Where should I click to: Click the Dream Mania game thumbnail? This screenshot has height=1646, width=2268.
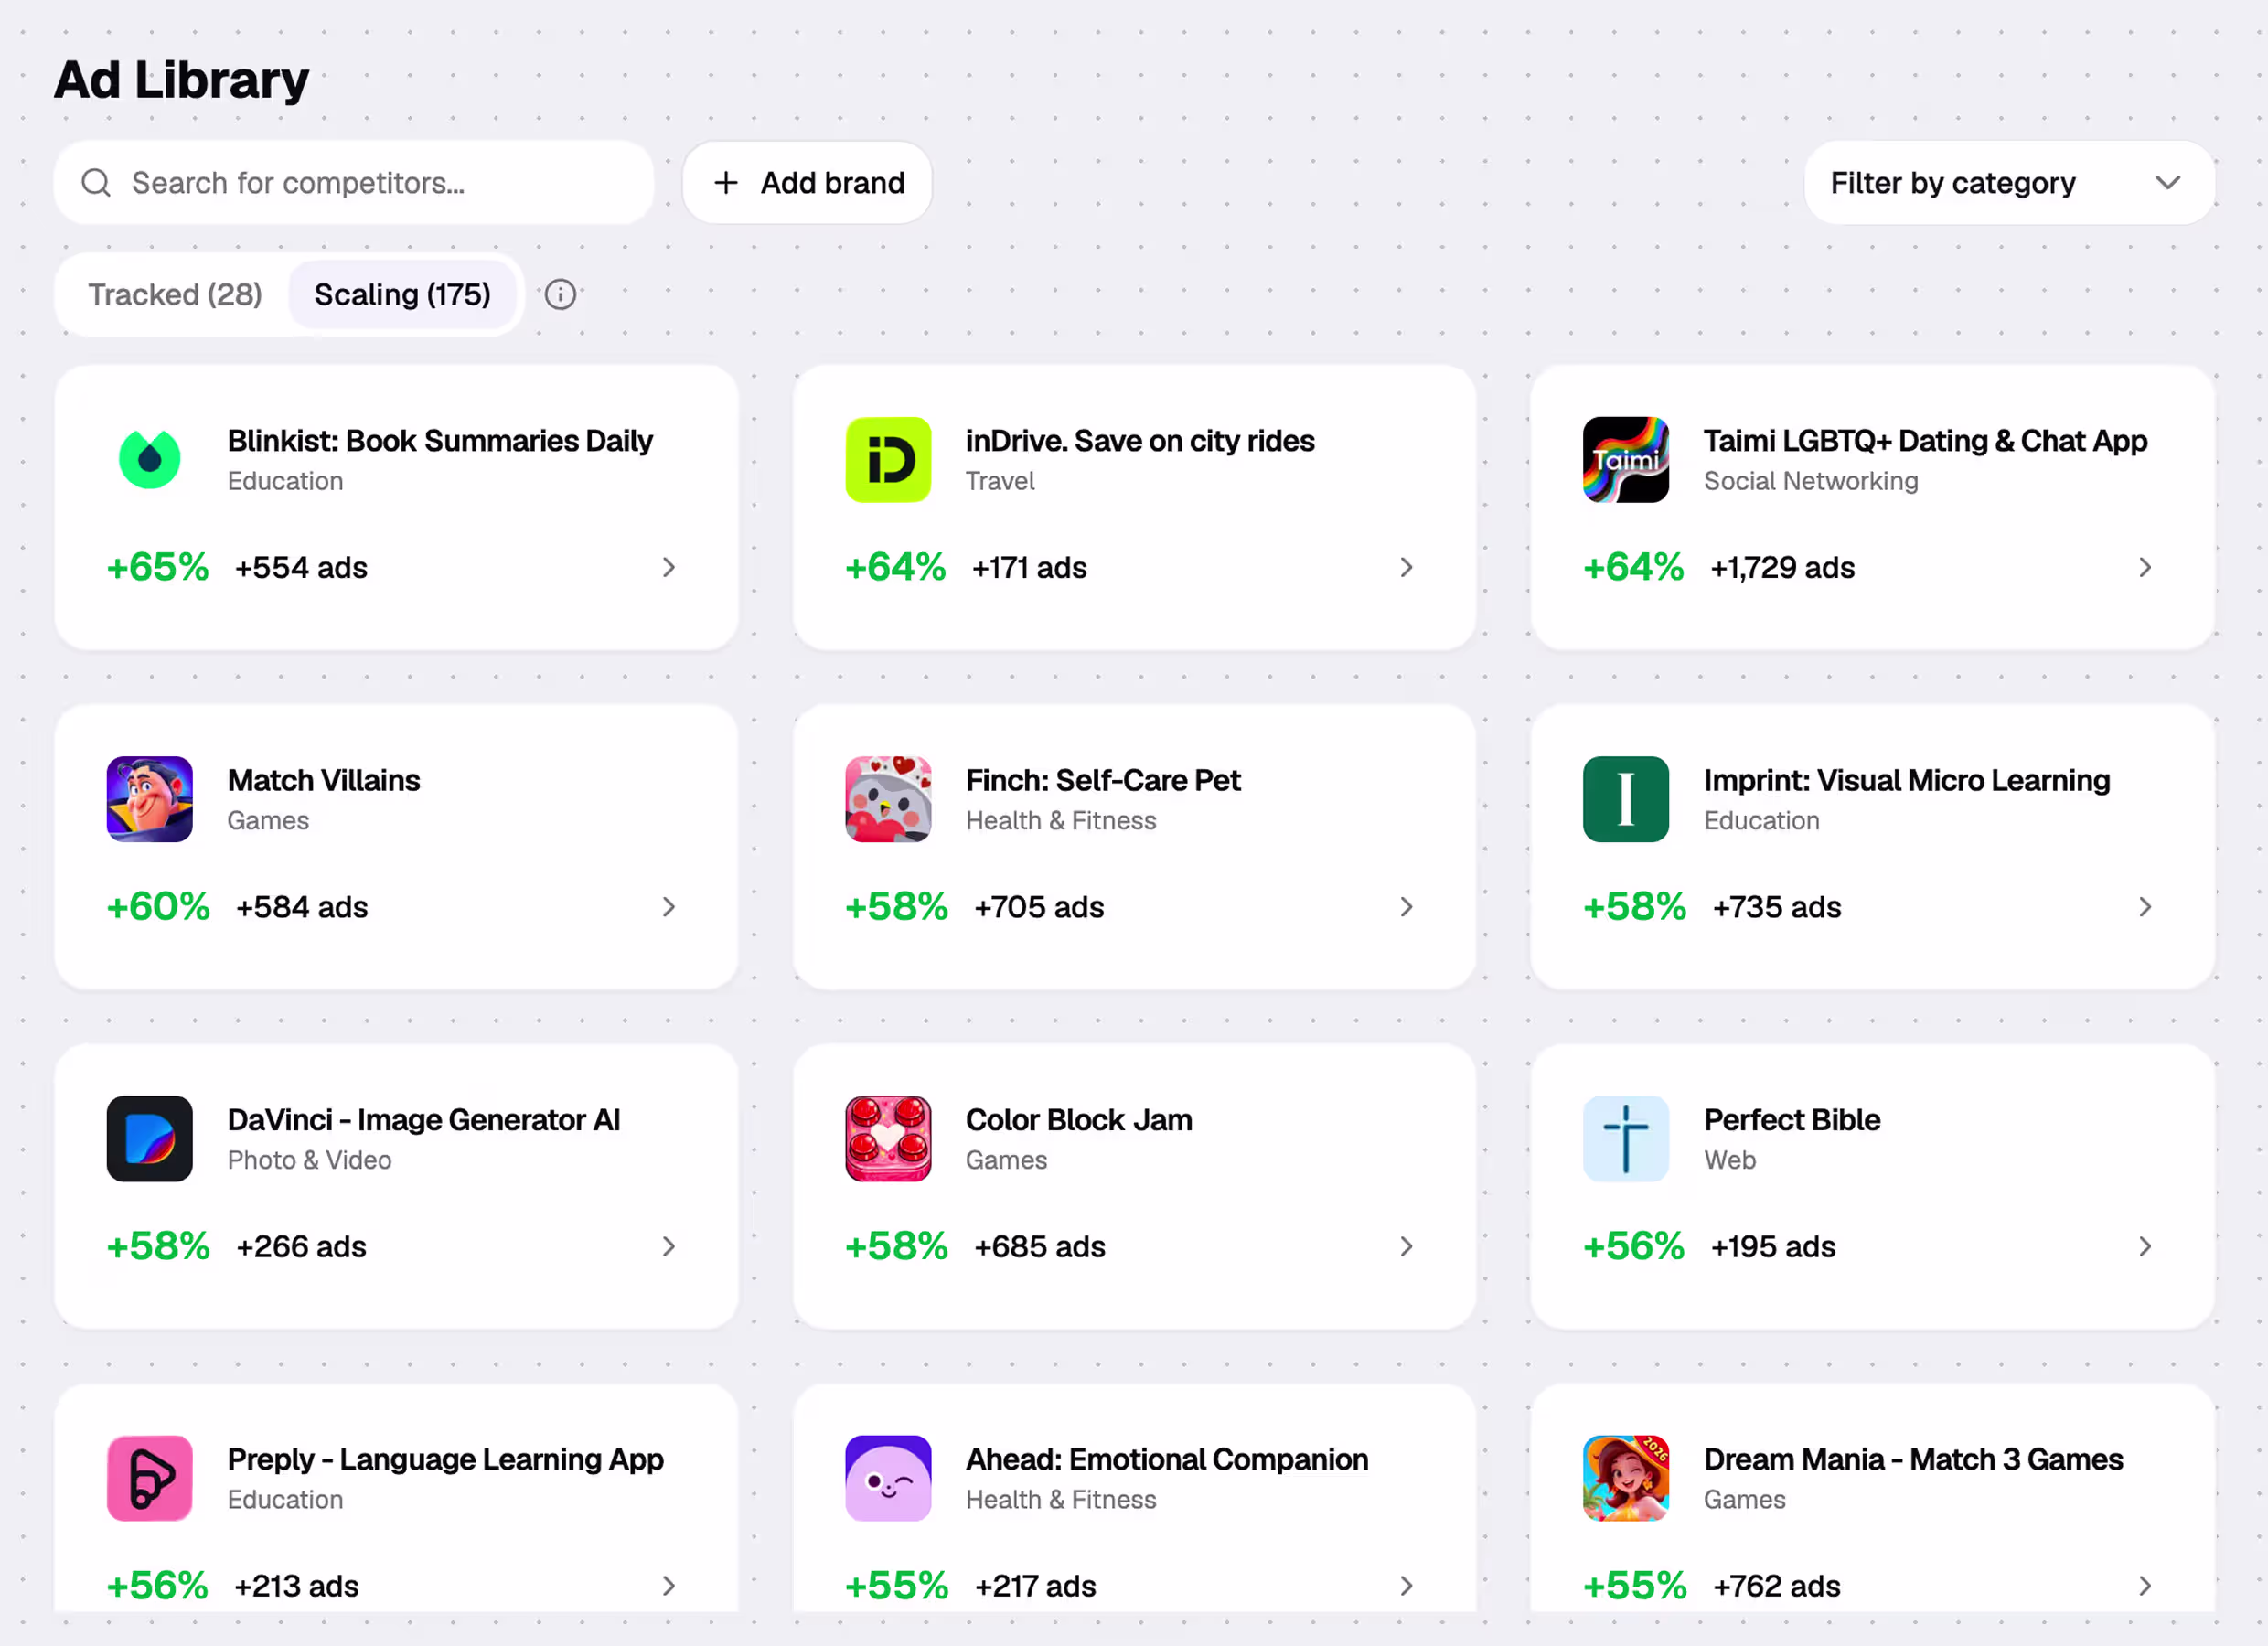(x=1626, y=1478)
